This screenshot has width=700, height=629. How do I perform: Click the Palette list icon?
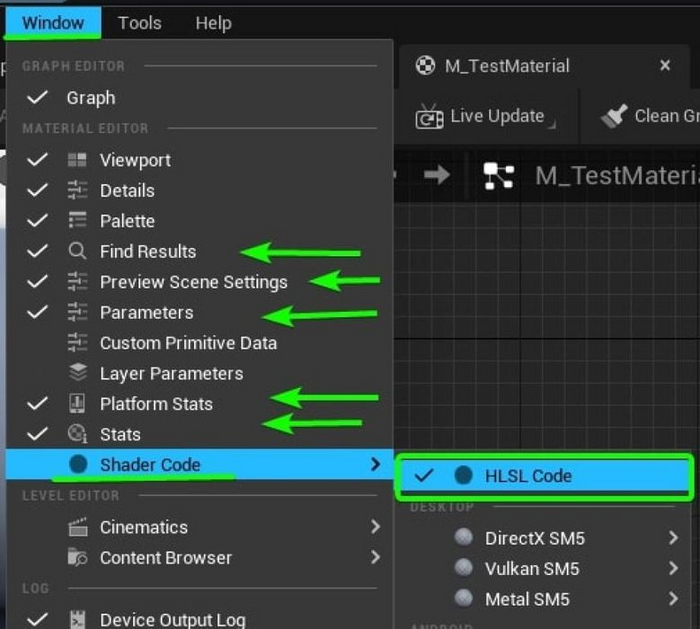tap(77, 221)
